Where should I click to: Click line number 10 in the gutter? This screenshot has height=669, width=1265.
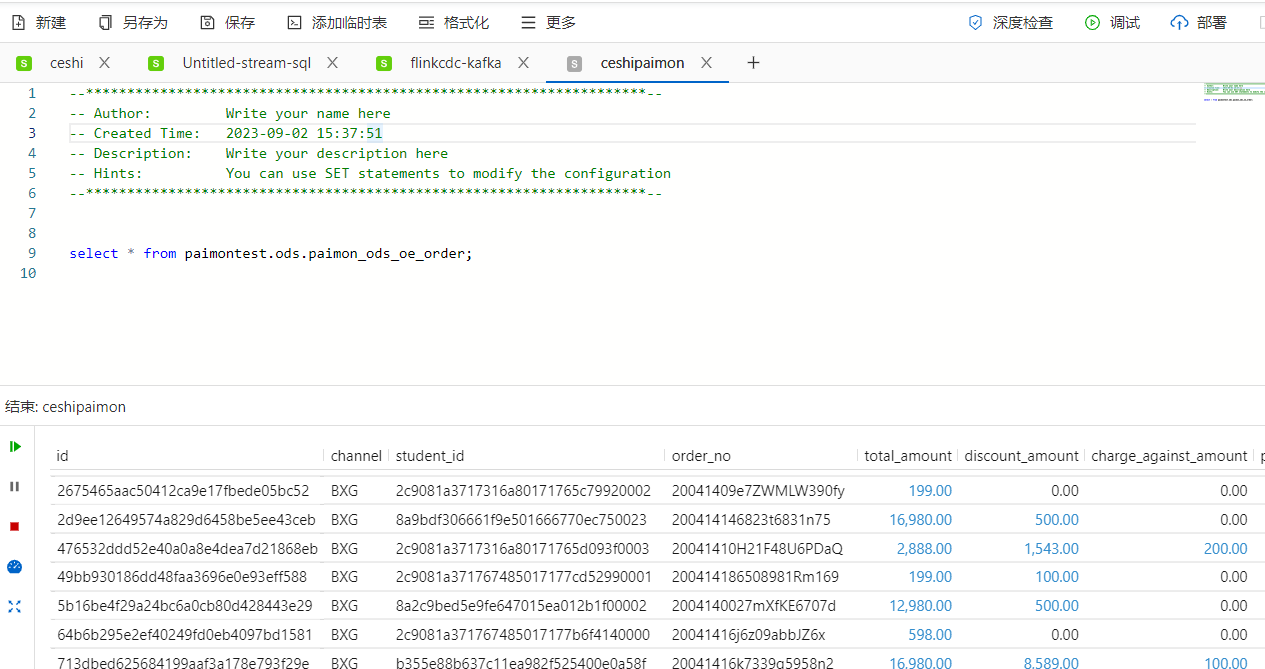tap(27, 273)
